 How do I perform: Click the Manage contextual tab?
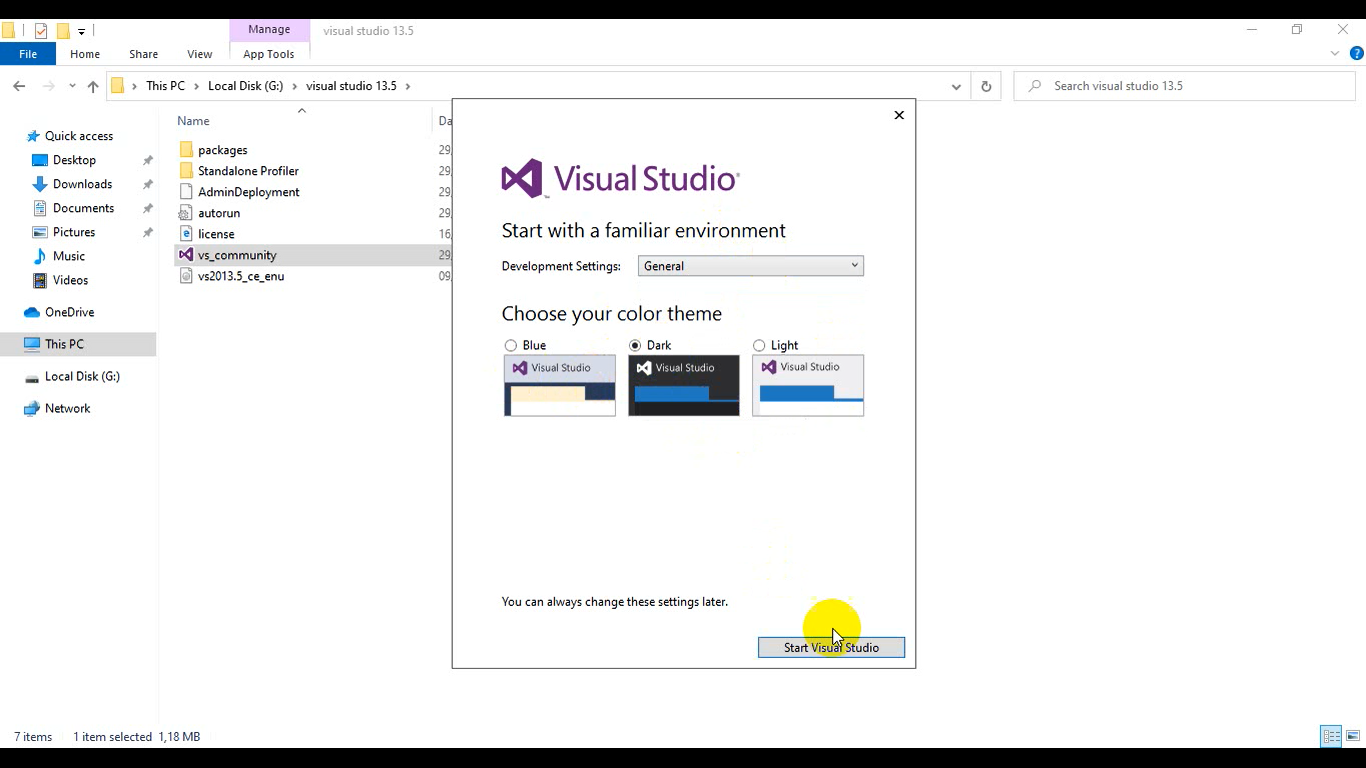point(269,30)
